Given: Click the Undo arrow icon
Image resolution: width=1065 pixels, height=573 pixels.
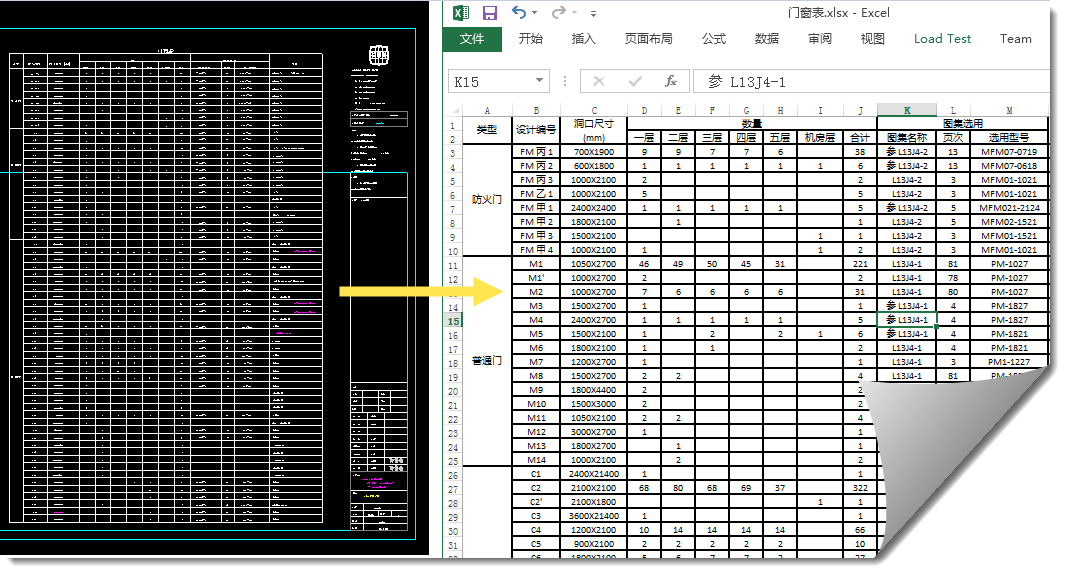Looking at the screenshot, I should (518, 12).
